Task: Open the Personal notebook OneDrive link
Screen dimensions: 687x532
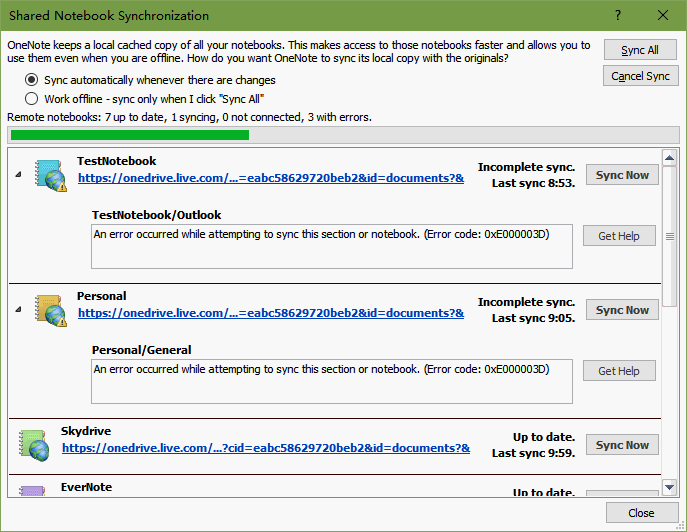Action: [x=271, y=313]
